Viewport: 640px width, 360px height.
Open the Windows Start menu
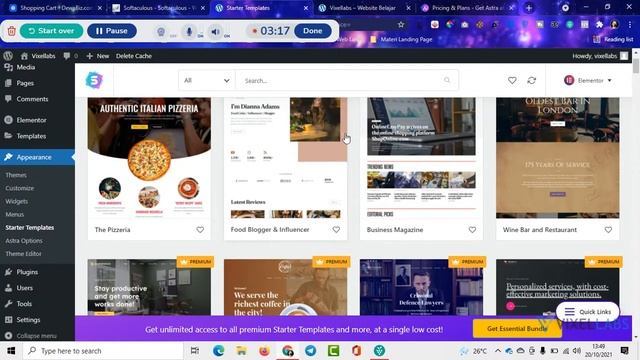11,351
